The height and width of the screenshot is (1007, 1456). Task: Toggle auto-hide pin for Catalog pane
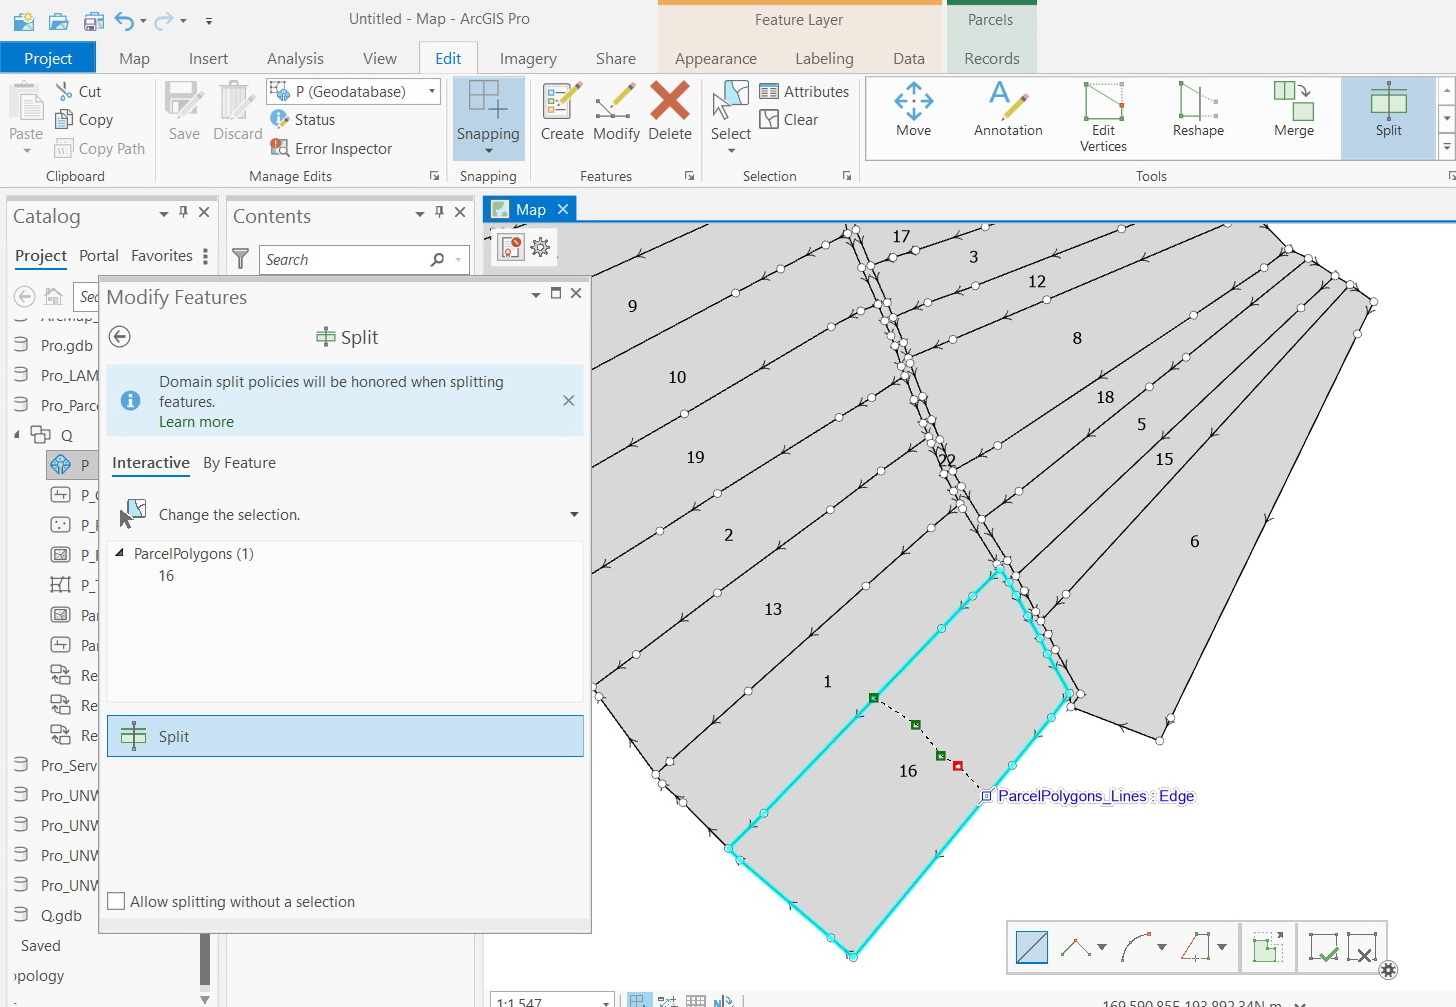pos(183,212)
